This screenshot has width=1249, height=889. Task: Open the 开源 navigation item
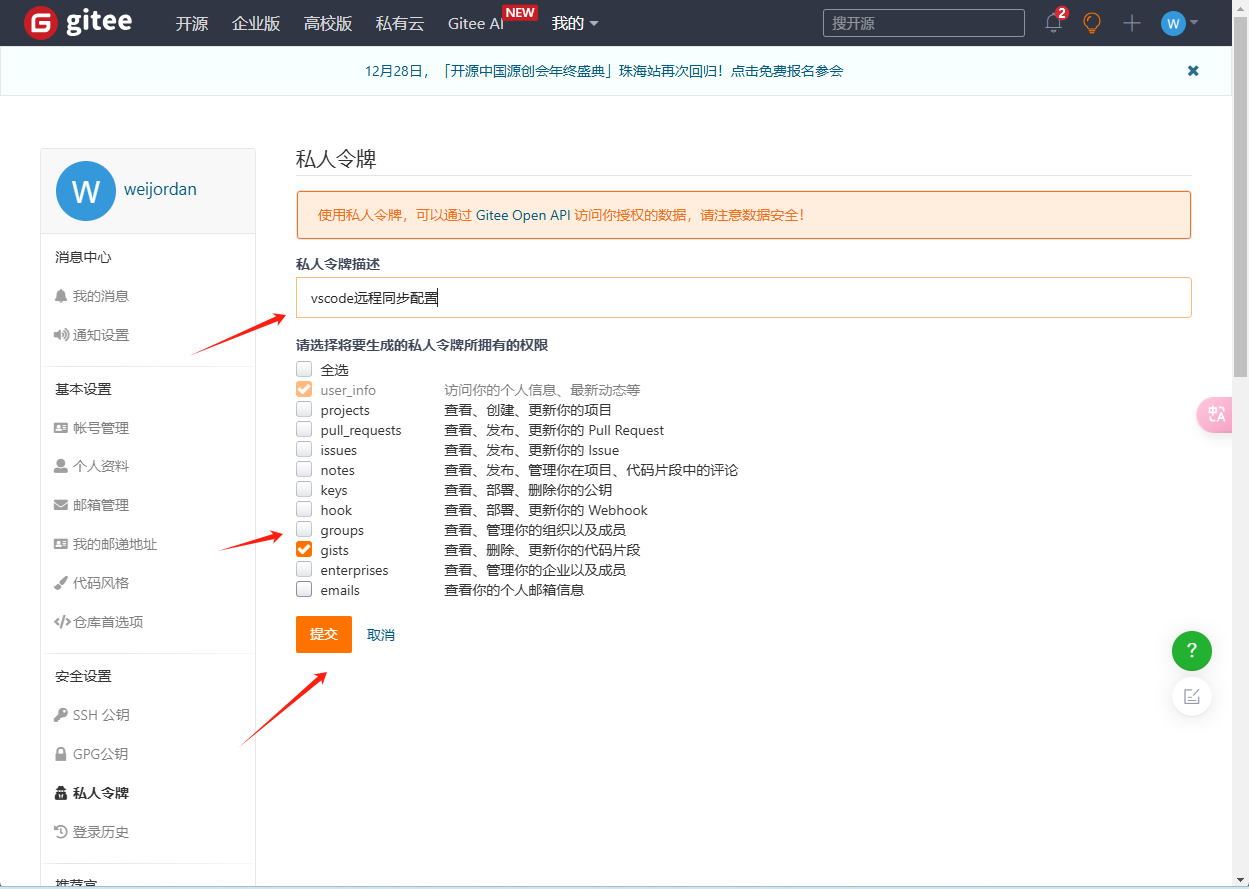[x=192, y=23]
